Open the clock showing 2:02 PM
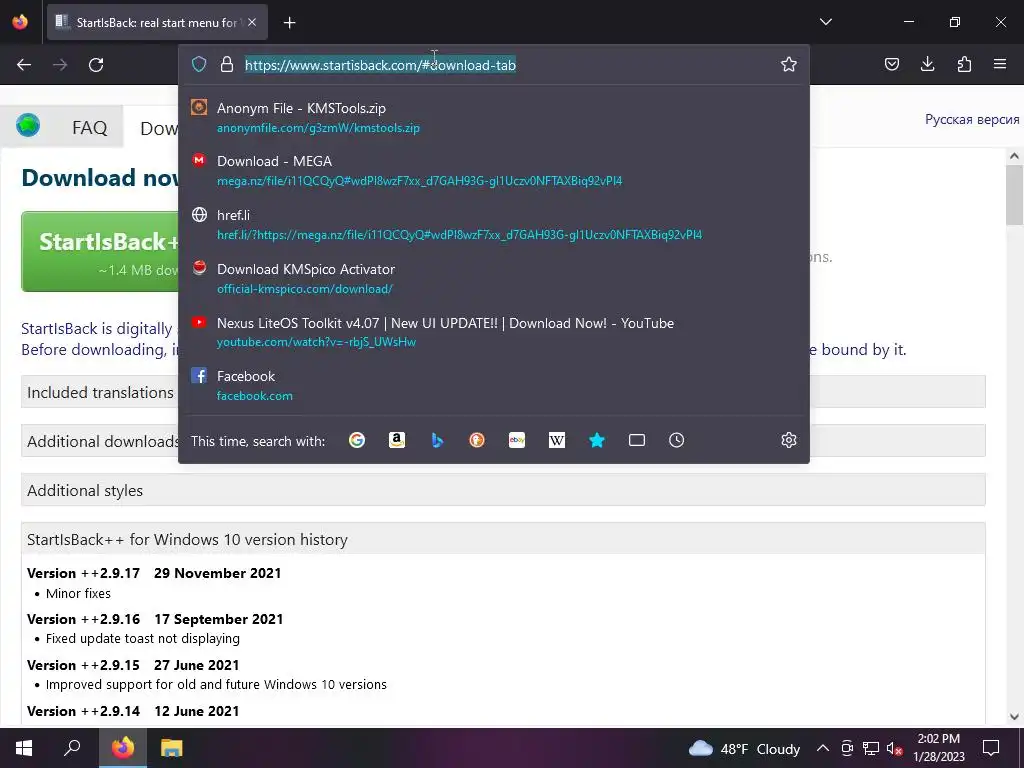The image size is (1024, 768). click(x=938, y=748)
